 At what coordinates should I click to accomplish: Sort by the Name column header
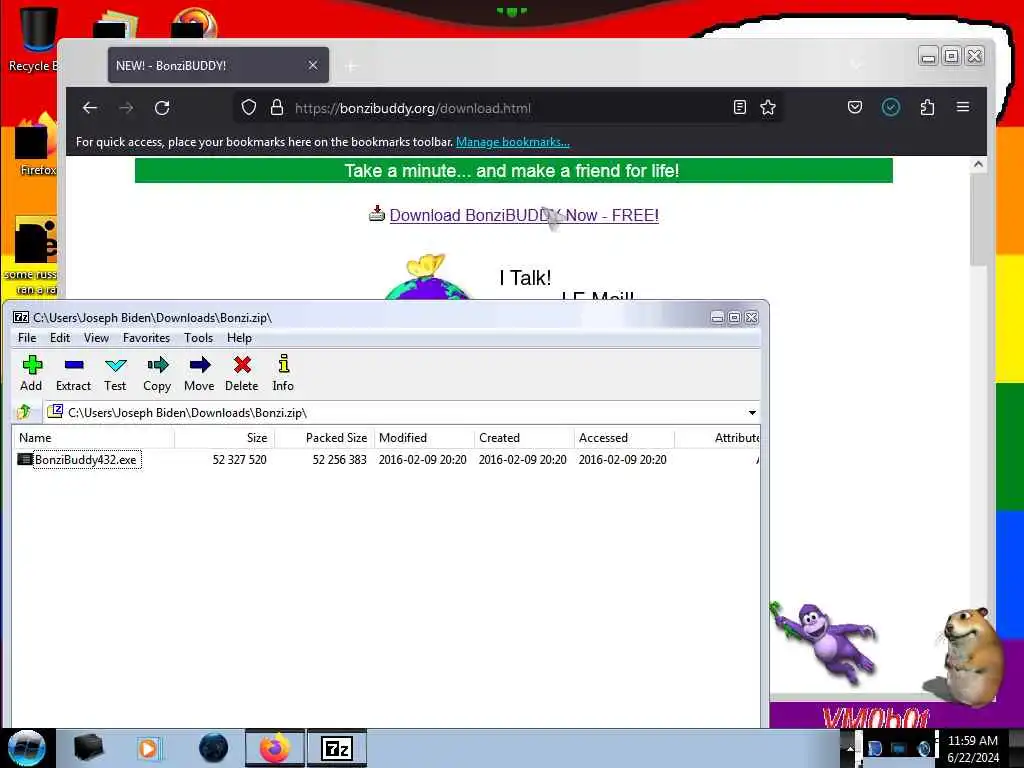coord(94,438)
